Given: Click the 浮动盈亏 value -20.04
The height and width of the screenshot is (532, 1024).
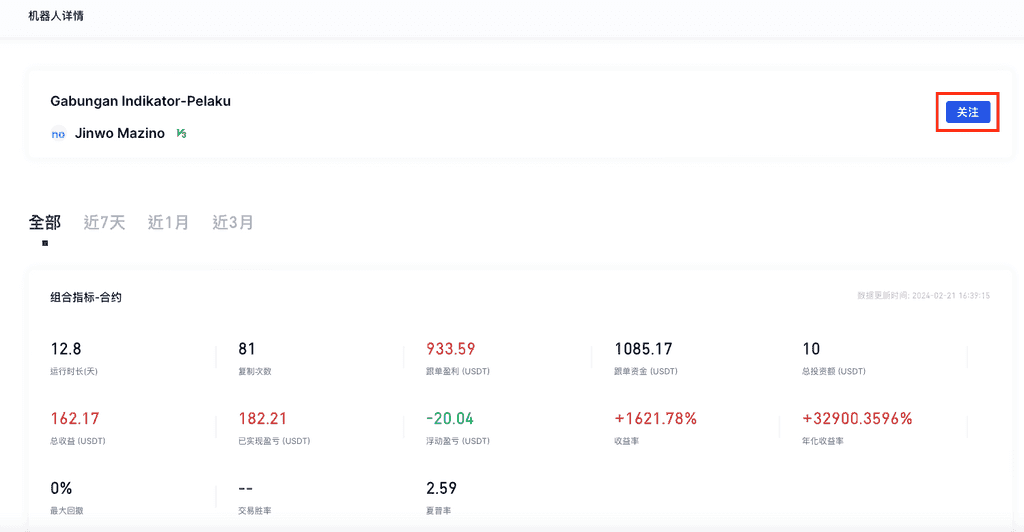Looking at the screenshot, I should click(x=450, y=418).
